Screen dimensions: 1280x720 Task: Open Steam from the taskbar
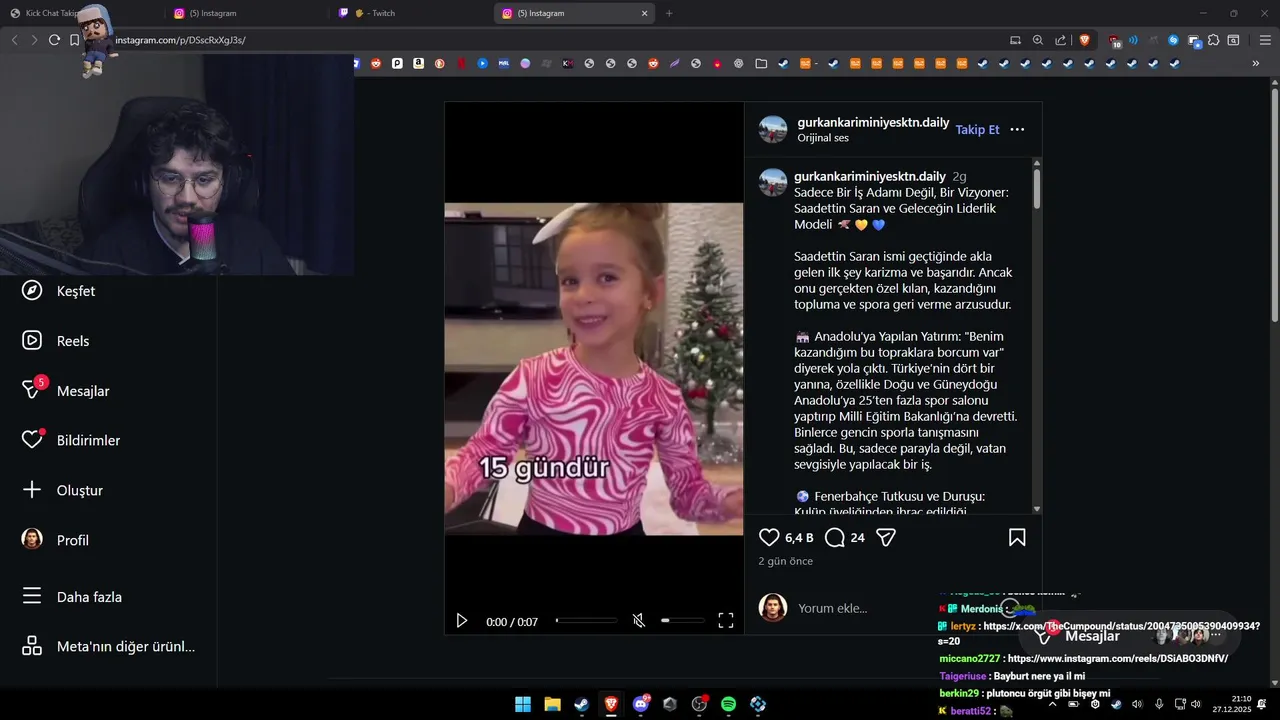click(581, 704)
